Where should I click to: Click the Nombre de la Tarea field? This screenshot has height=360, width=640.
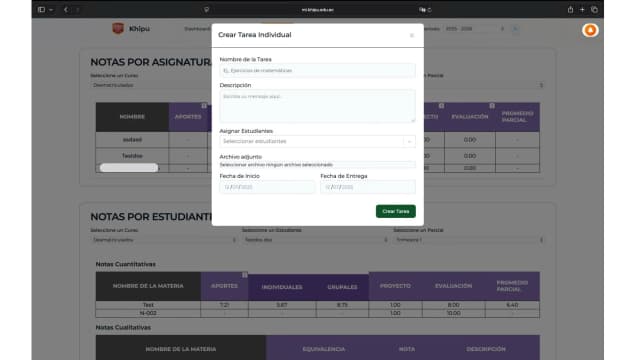pyautogui.click(x=318, y=71)
